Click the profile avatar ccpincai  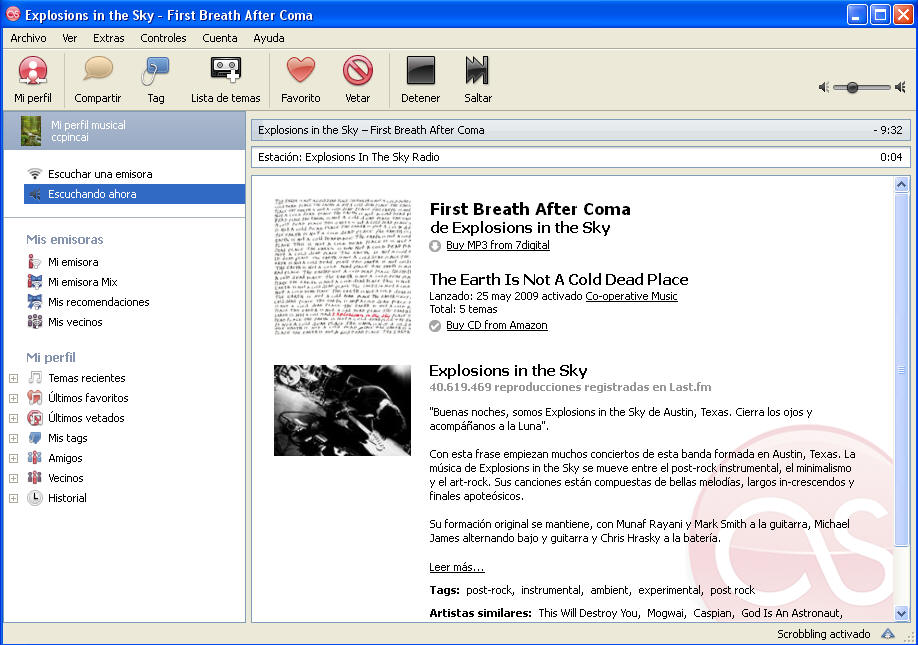click(x=31, y=131)
